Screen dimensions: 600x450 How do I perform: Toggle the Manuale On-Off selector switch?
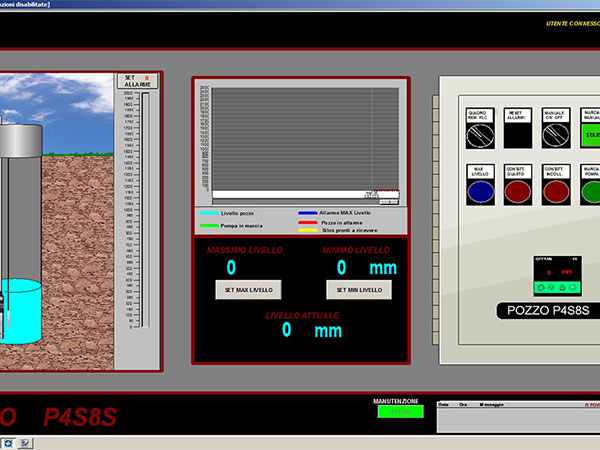pyautogui.click(x=555, y=133)
